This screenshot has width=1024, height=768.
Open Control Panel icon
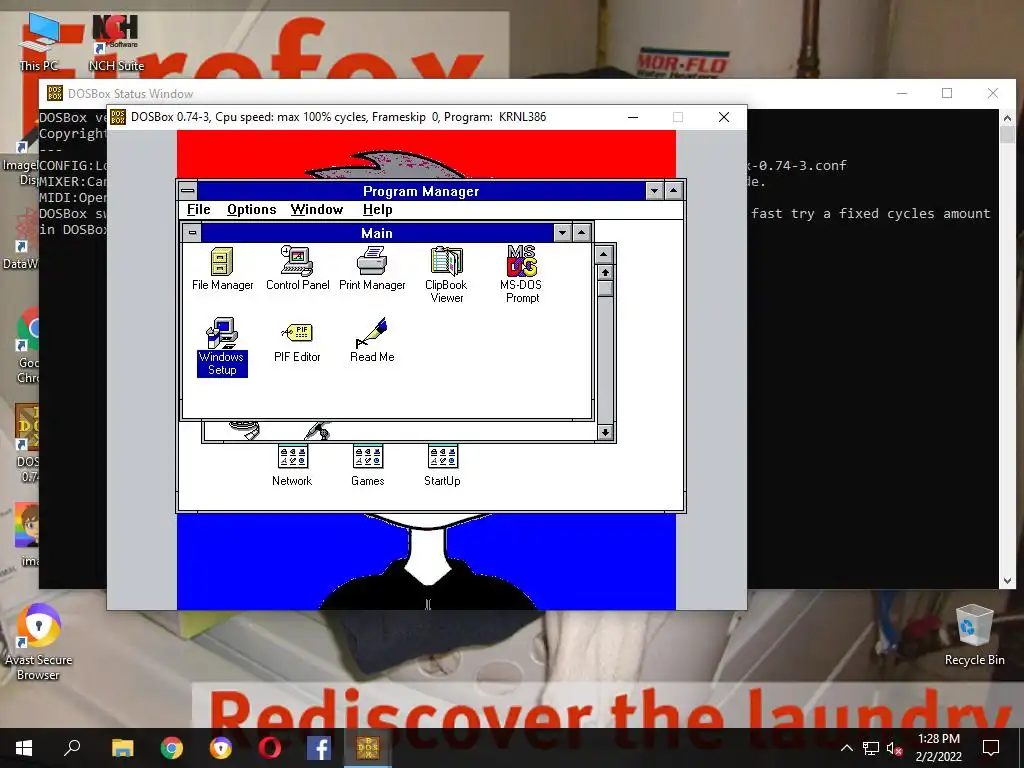297,268
